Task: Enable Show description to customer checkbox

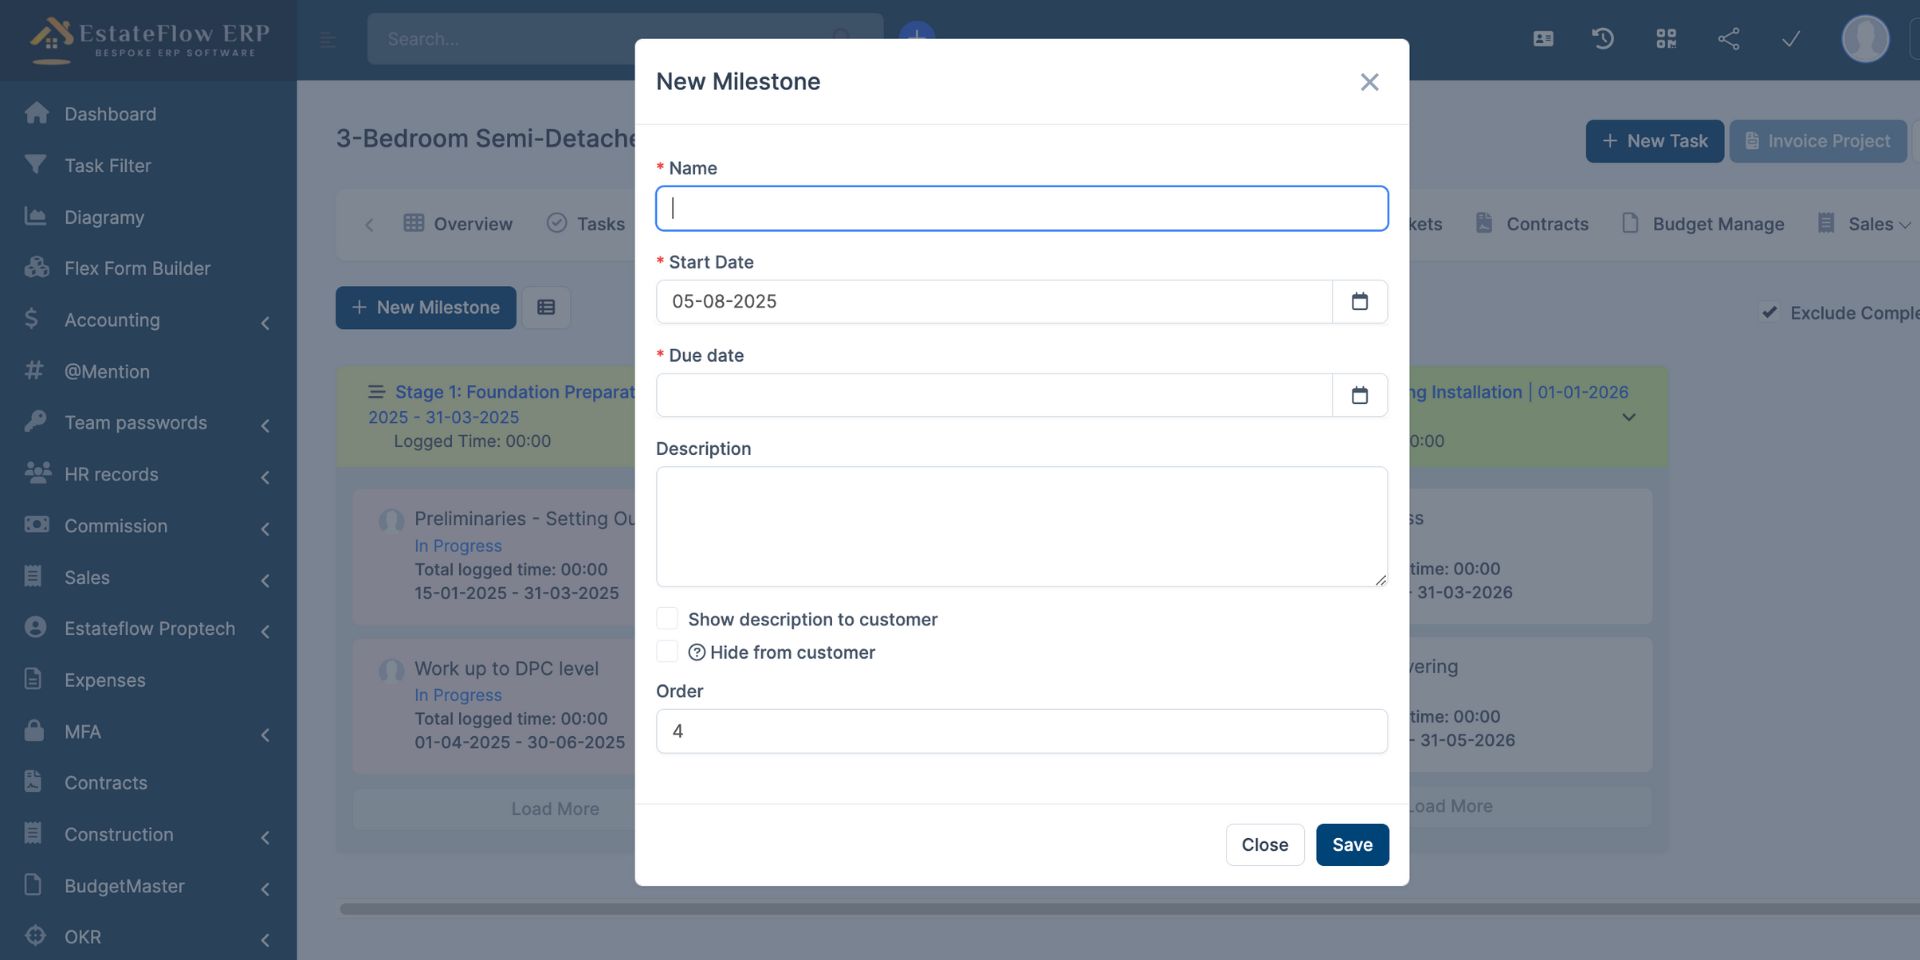Action: point(667,619)
